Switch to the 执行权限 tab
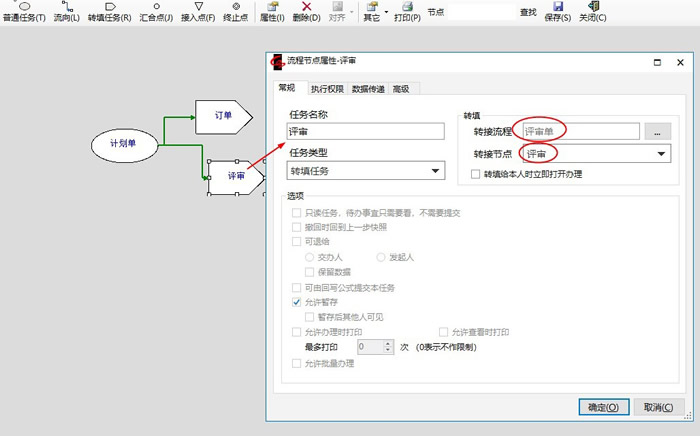Screen dimensions: 700x436 [x=327, y=89]
